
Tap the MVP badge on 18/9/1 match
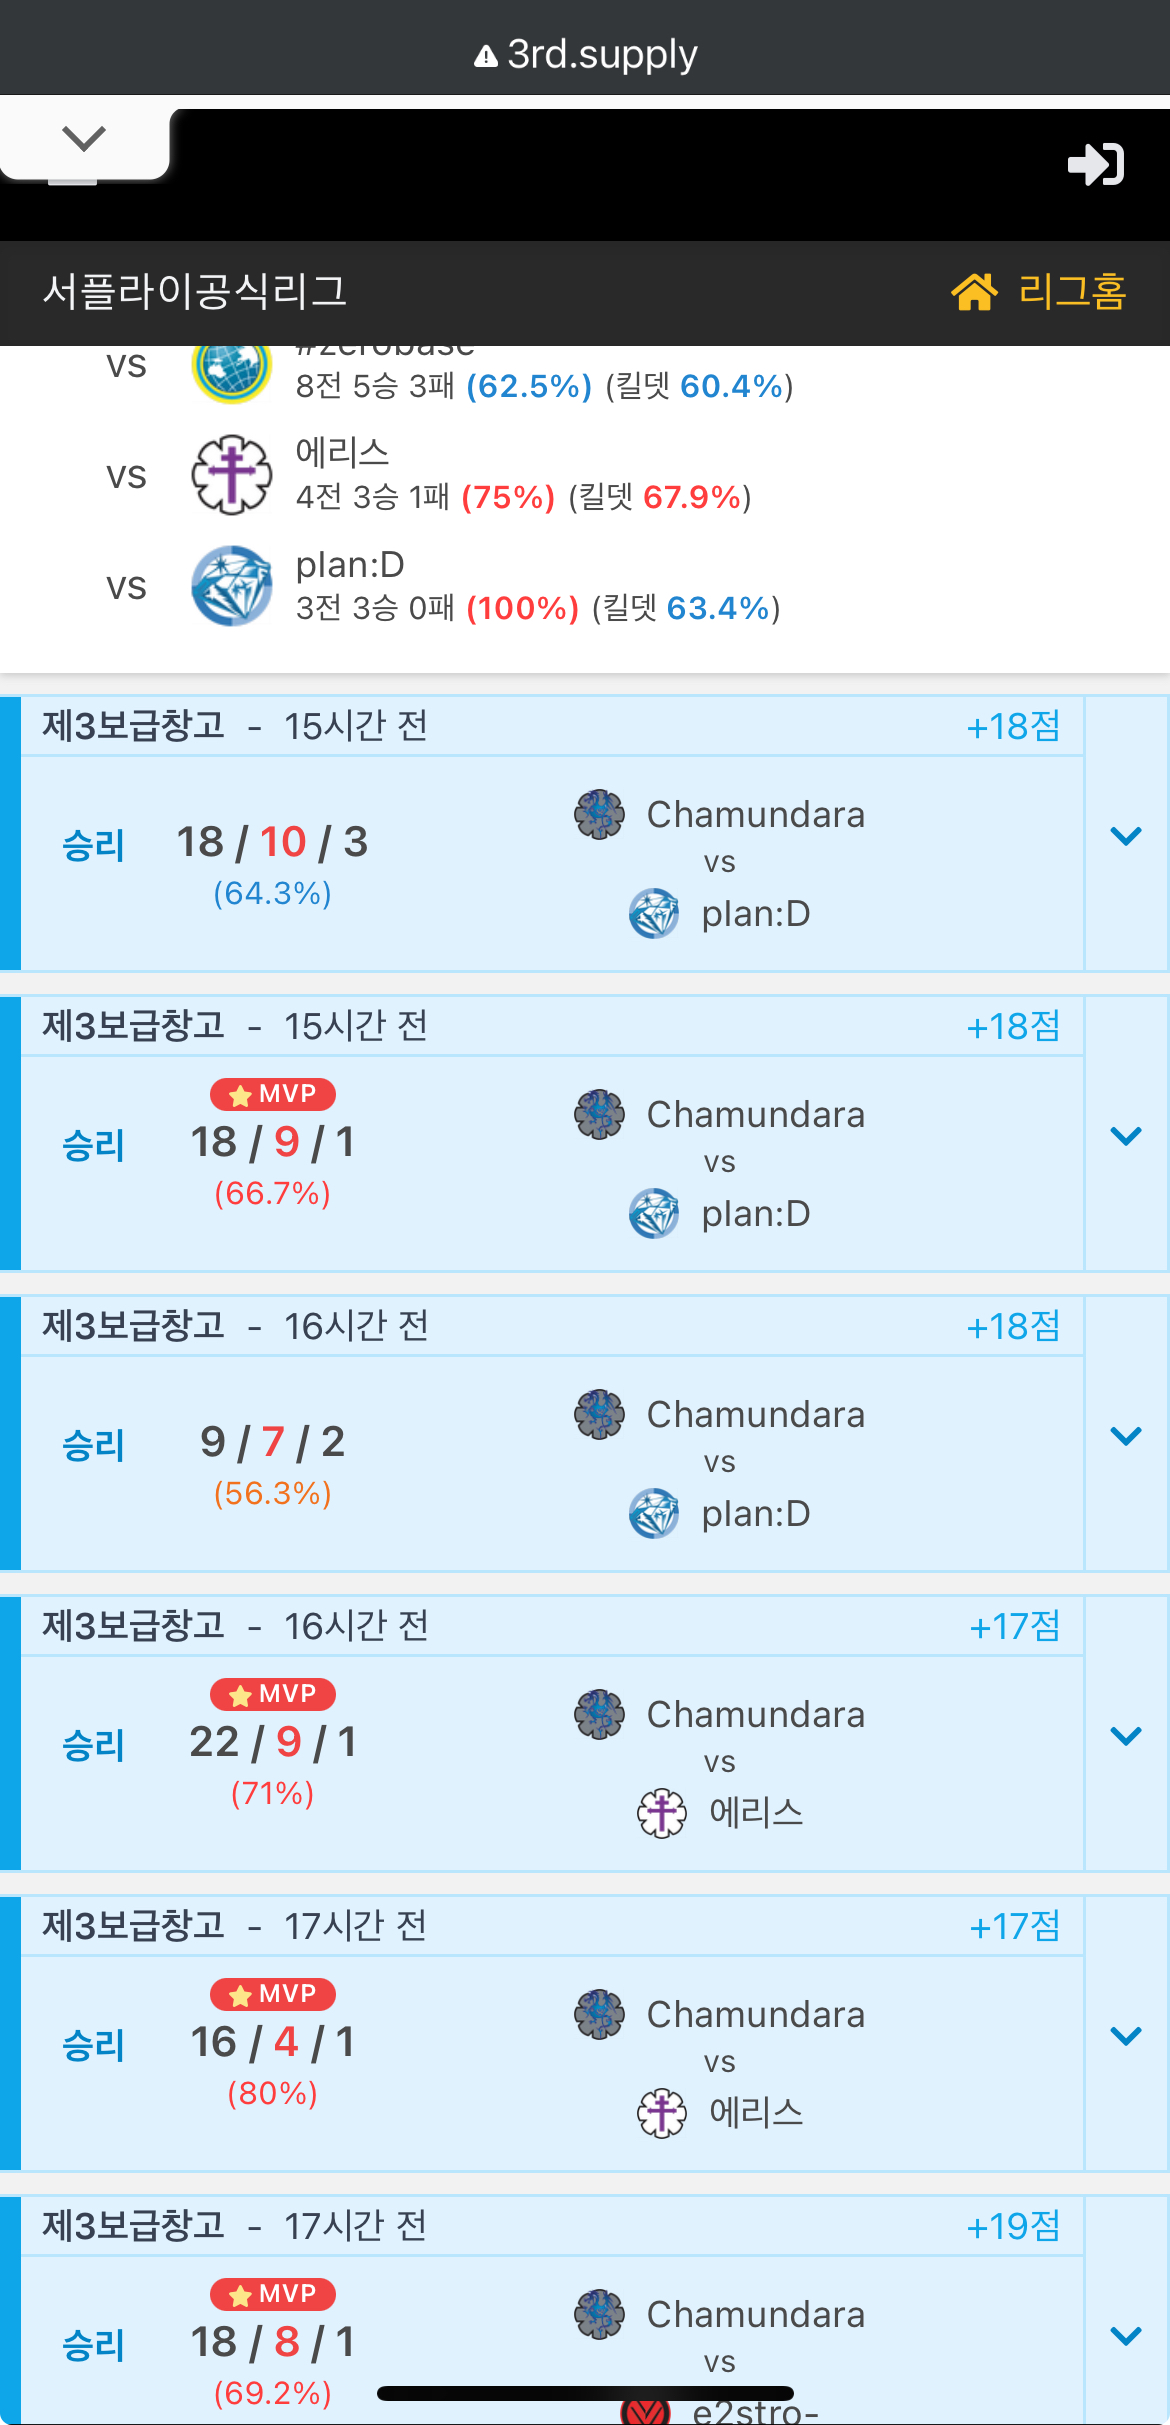[272, 1094]
